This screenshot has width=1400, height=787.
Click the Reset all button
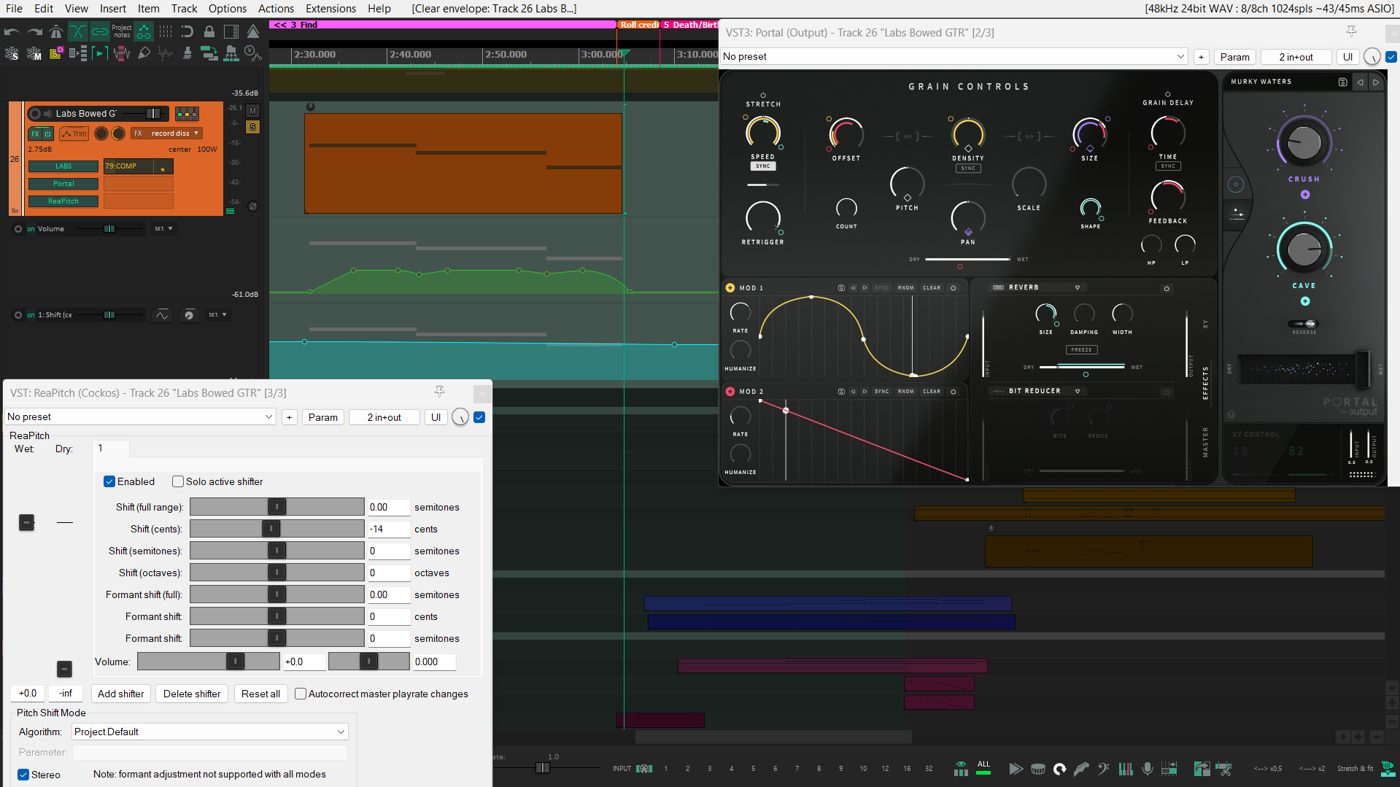[x=261, y=693]
